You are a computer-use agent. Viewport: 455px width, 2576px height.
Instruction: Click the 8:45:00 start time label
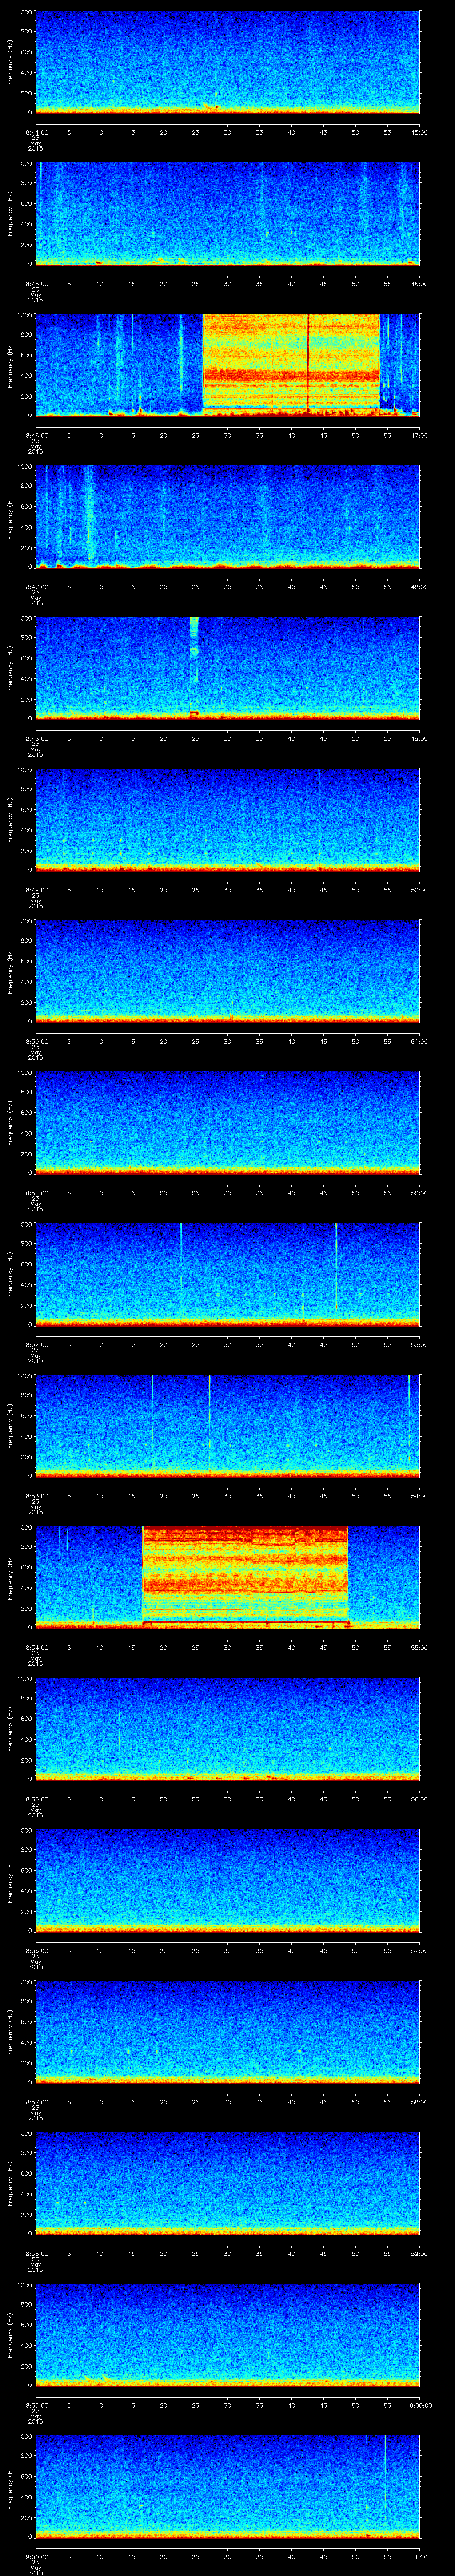pyautogui.click(x=36, y=284)
